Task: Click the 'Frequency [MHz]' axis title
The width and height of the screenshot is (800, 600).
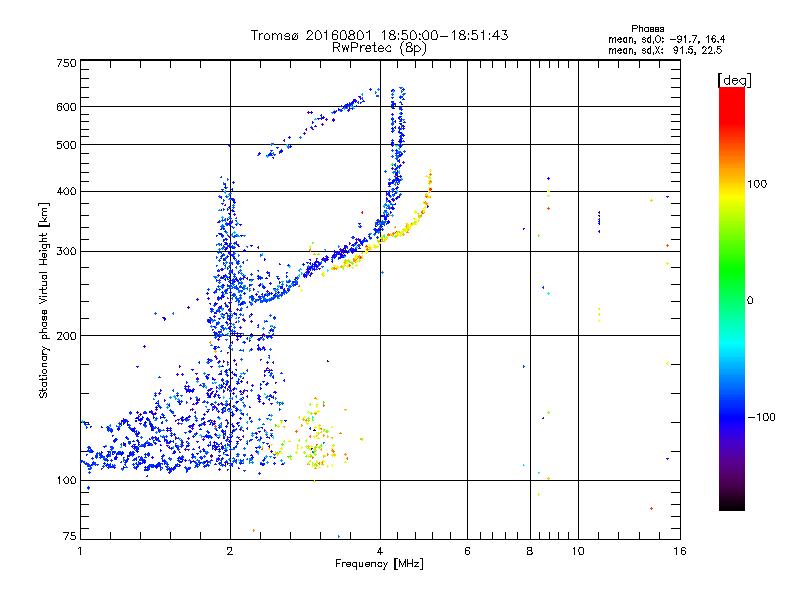Action: pyautogui.click(x=379, y=564)
